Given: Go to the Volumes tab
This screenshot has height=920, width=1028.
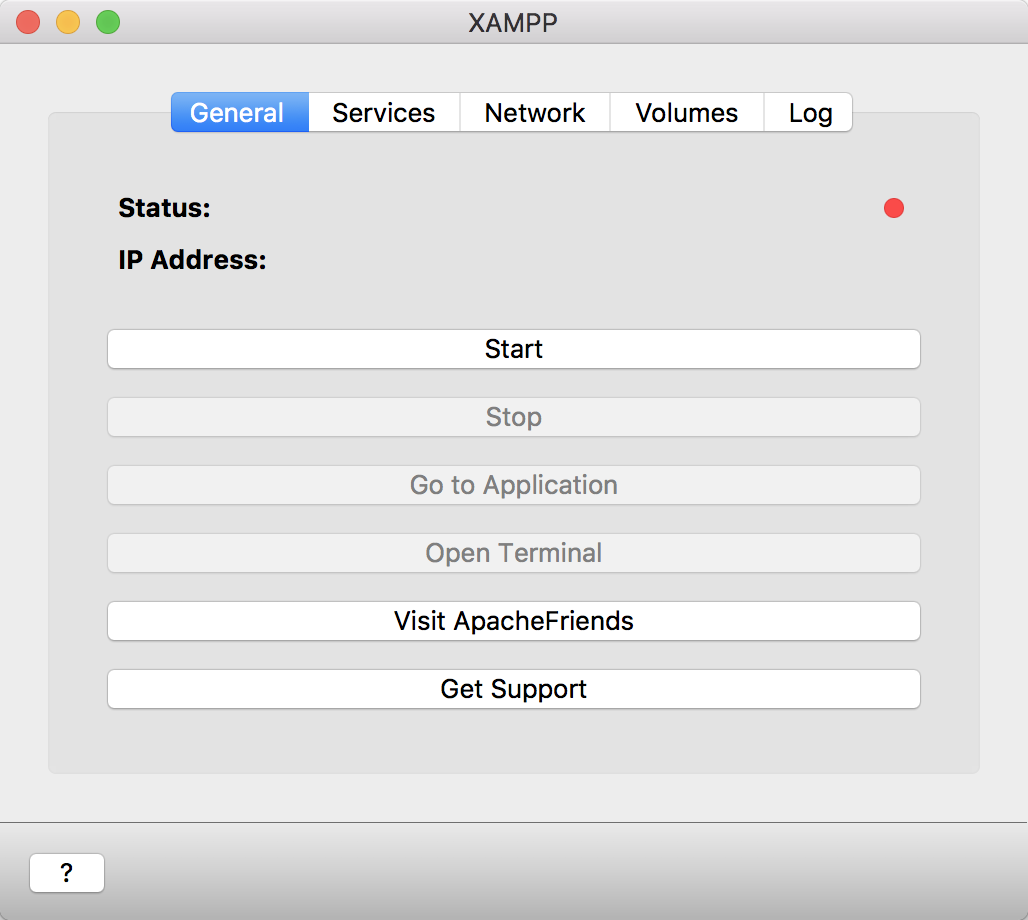Looking at the screenshot, I should point(687,113).
